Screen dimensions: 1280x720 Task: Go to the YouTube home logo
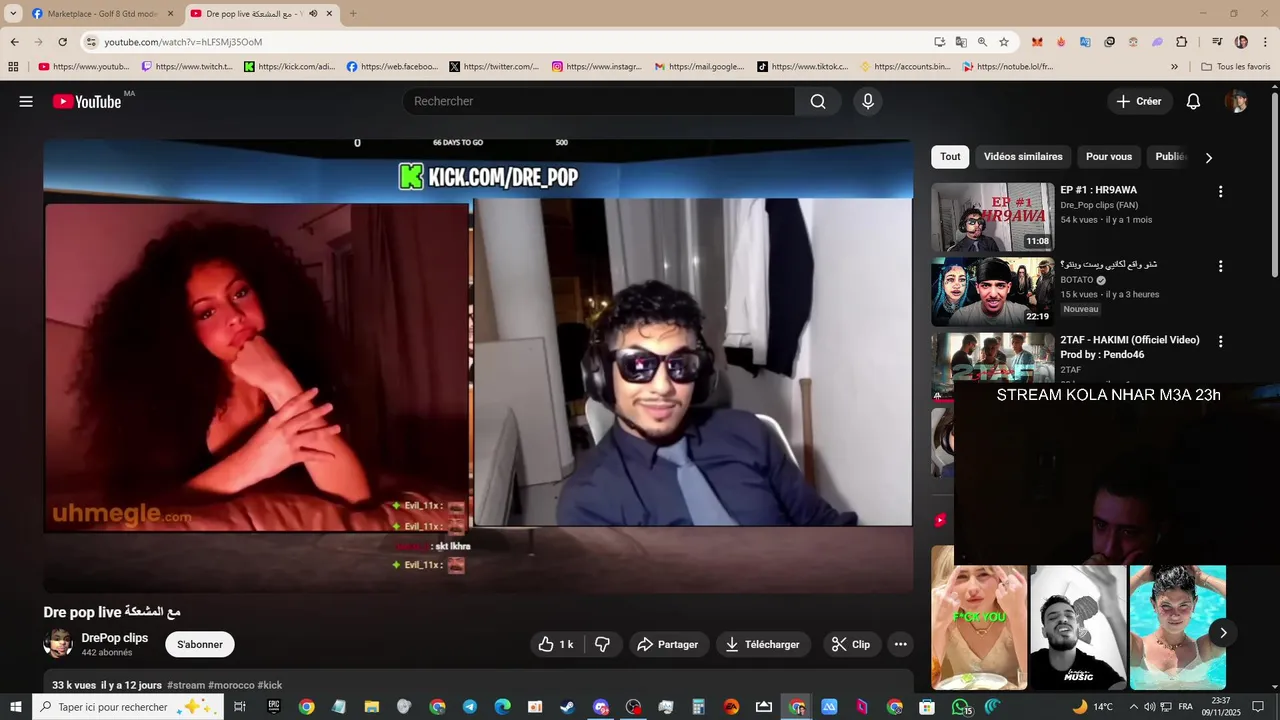(x=87, y=101)
